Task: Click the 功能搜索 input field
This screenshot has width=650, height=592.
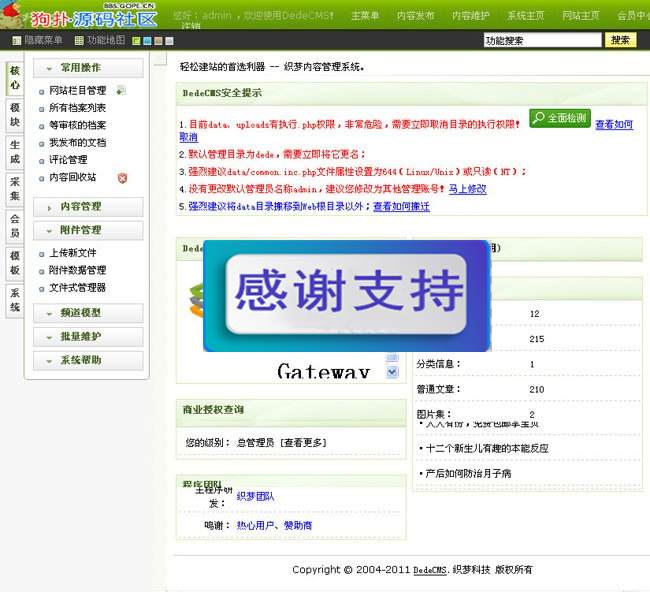Action: pyautogui.click(x=542, y=40)
